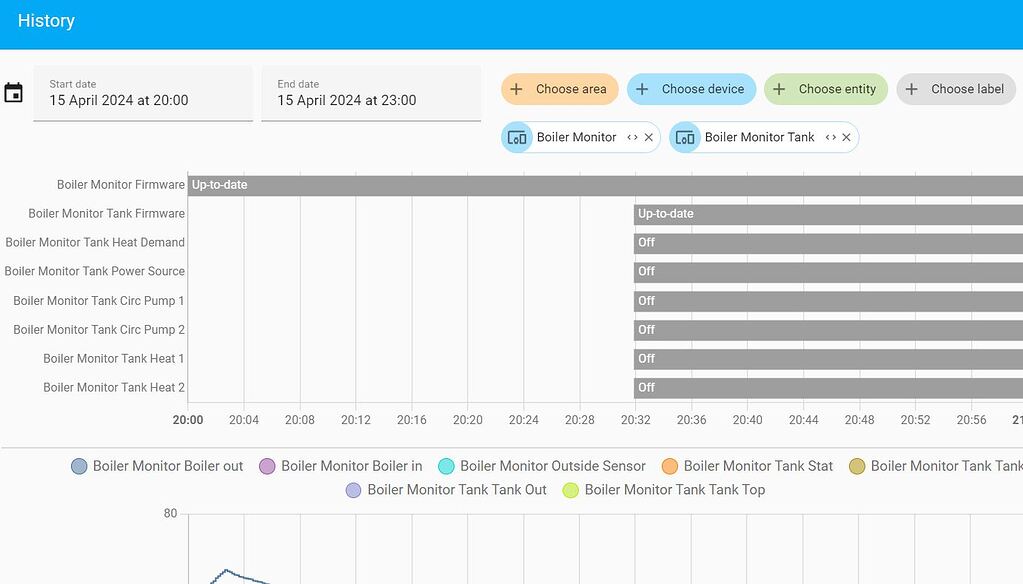Edit the Start date field
This screenshot has width=1023, height=584.
pyautogui.click(x=143, y=93)
